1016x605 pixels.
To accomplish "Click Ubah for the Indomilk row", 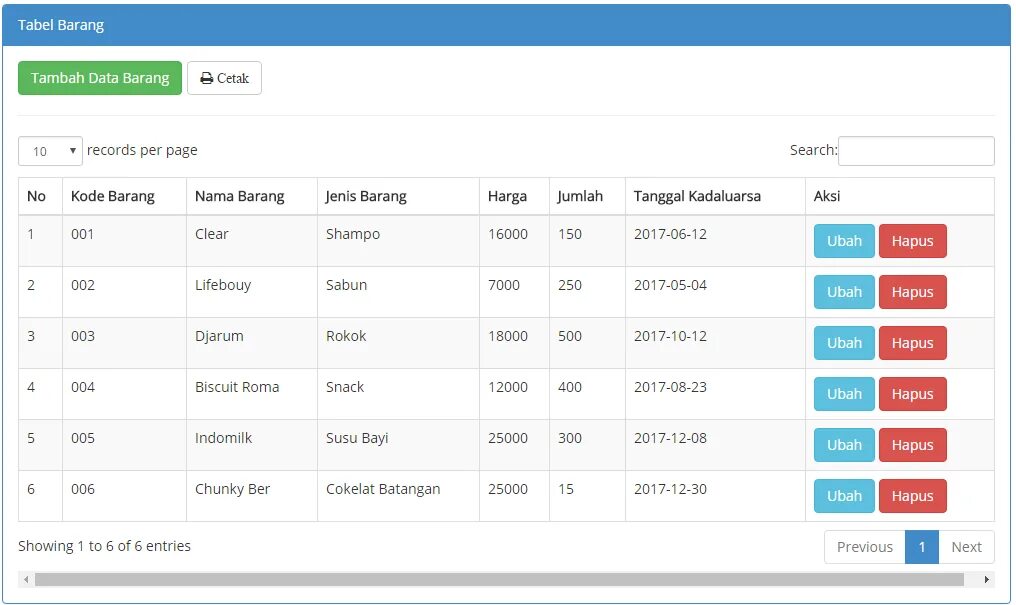I will tap(844, 445).
